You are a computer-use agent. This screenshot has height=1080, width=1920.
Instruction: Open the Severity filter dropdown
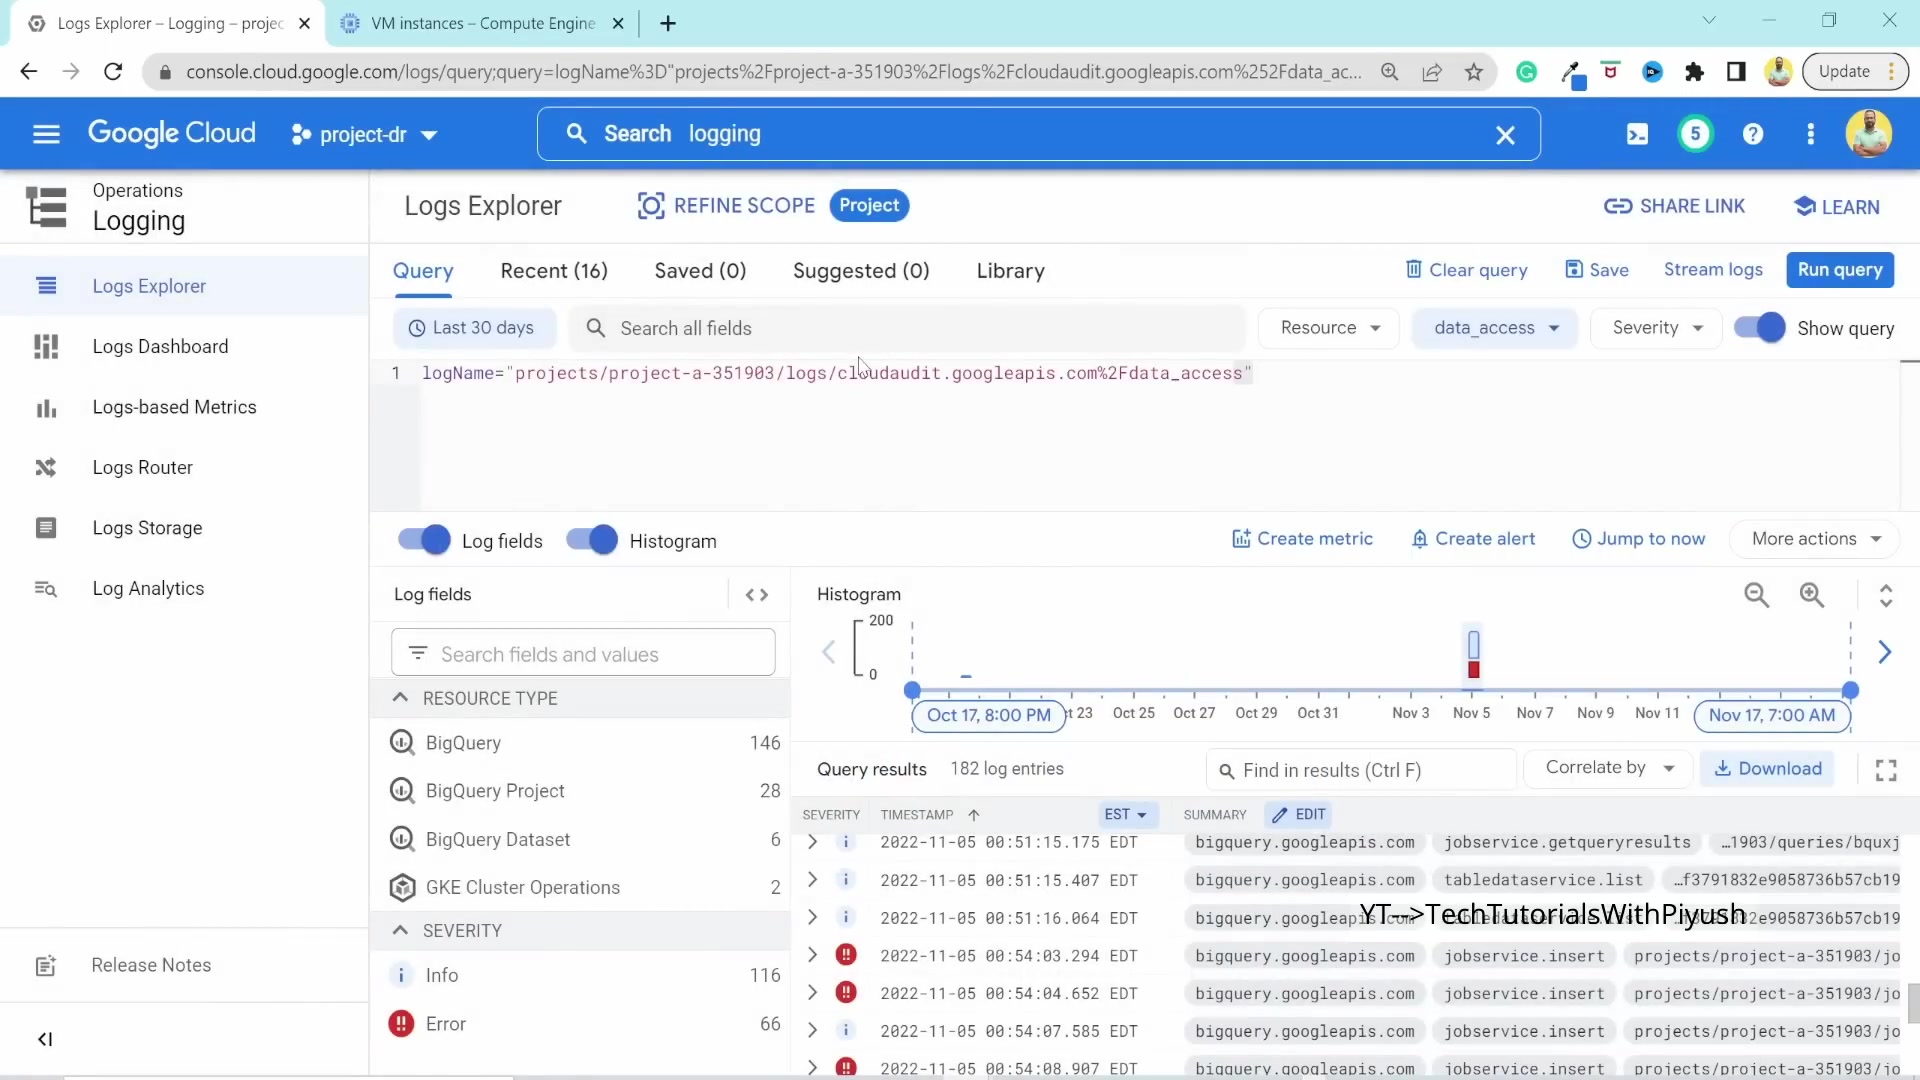click(x=1656, y=328)
